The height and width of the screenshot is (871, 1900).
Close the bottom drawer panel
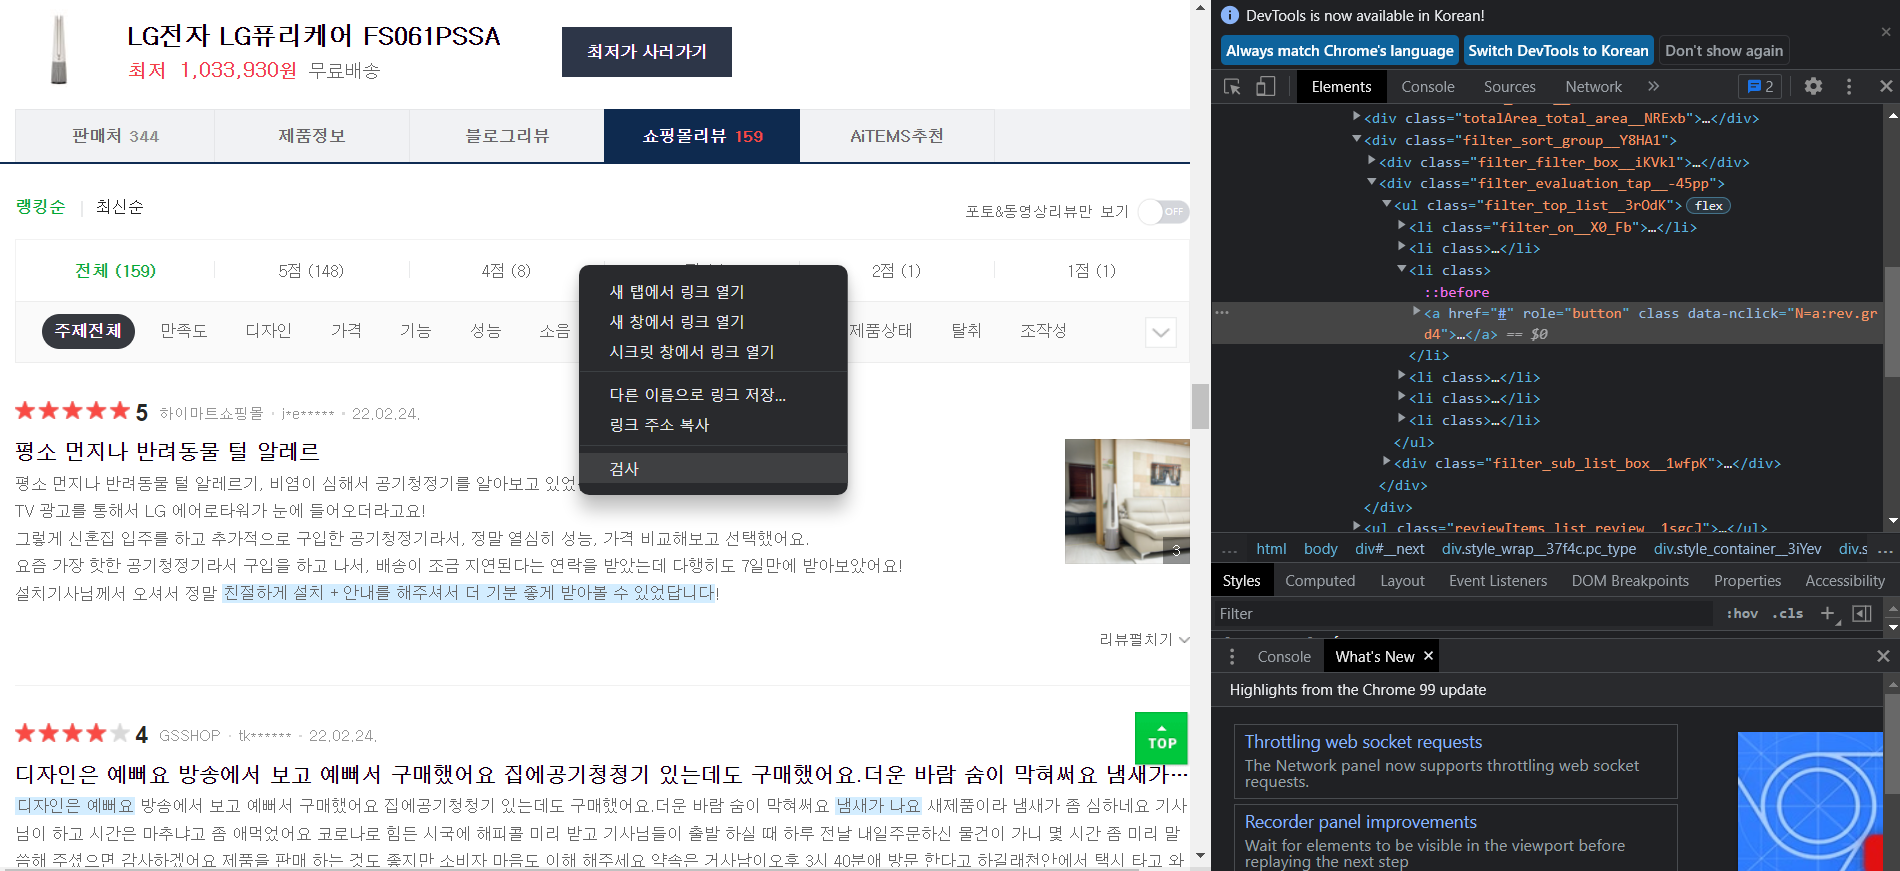(x=1883, y=656)
